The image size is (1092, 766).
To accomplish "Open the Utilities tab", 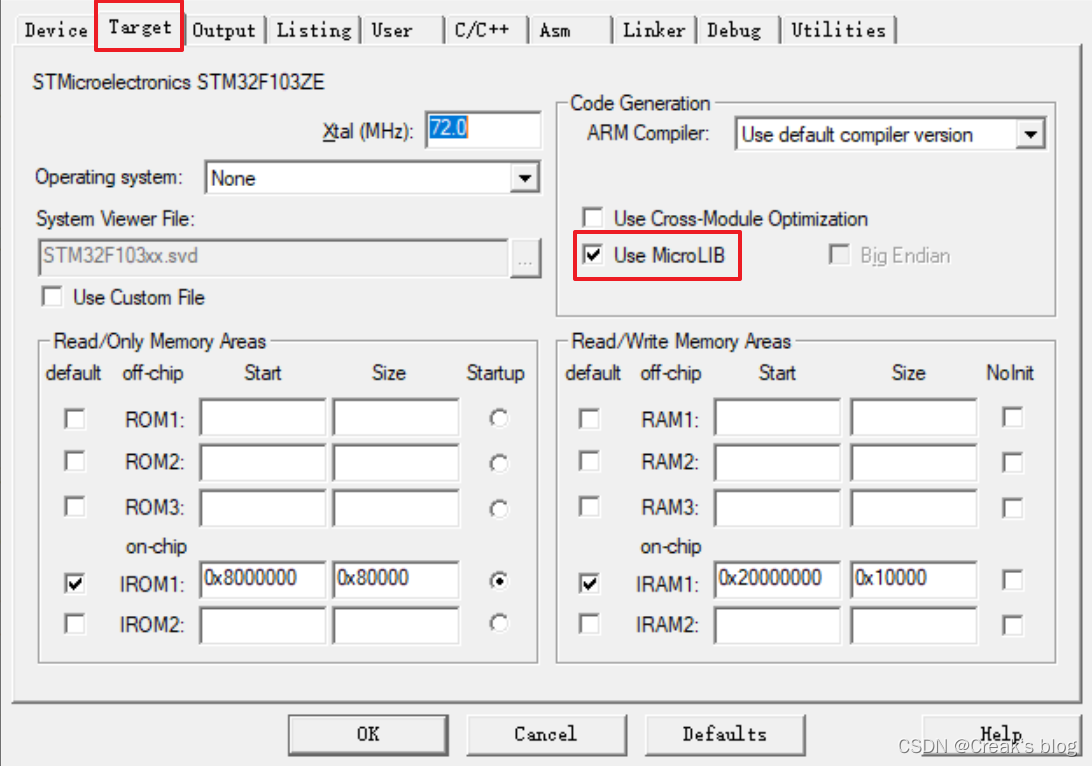I will tap(838, 30).
